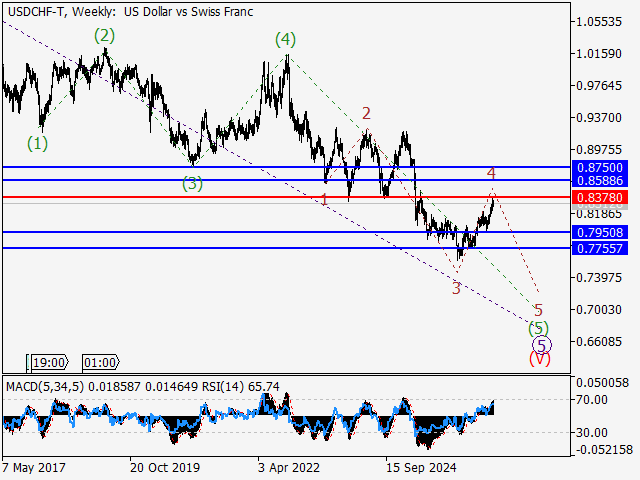Click the 0.89755 price axis value
The height and width of the screenshot is (480, 640).
pos(599,150)
